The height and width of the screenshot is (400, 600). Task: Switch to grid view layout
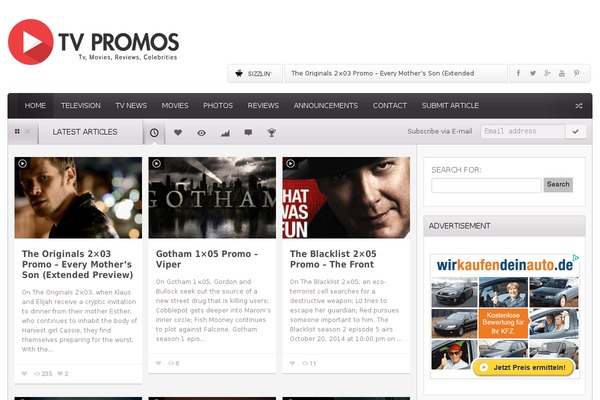pos(17,131)
